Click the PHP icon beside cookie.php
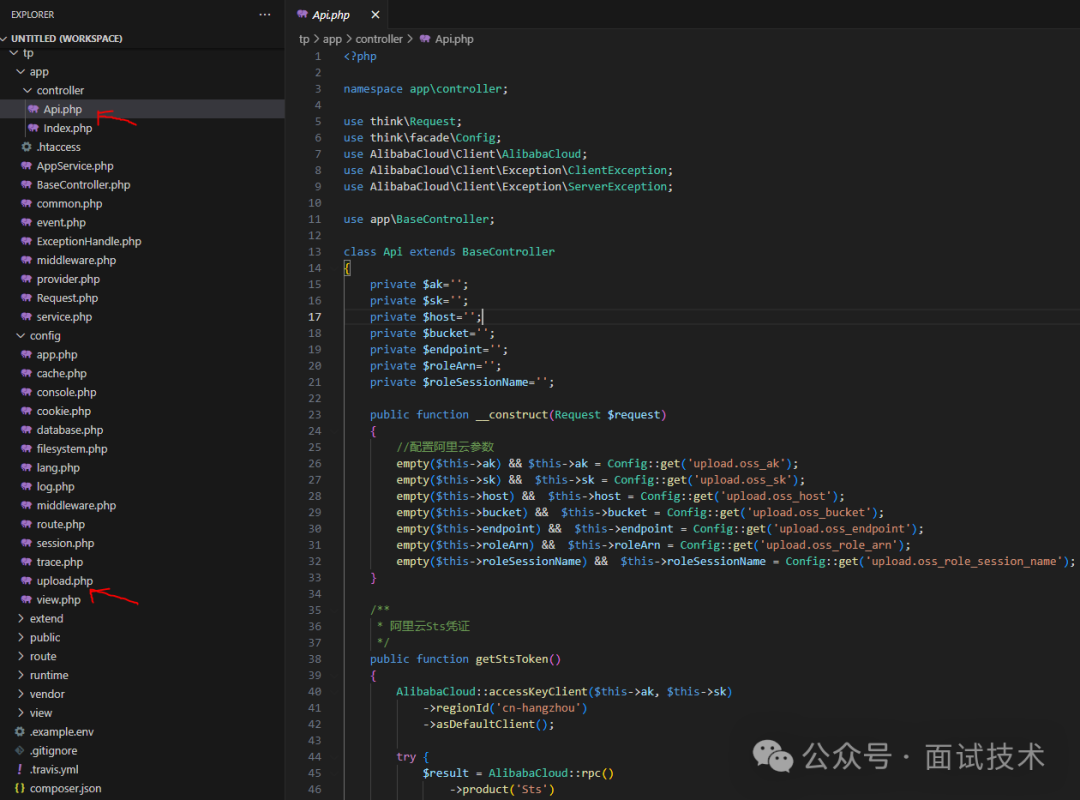1080x800 pixels. tap(26, 411)
